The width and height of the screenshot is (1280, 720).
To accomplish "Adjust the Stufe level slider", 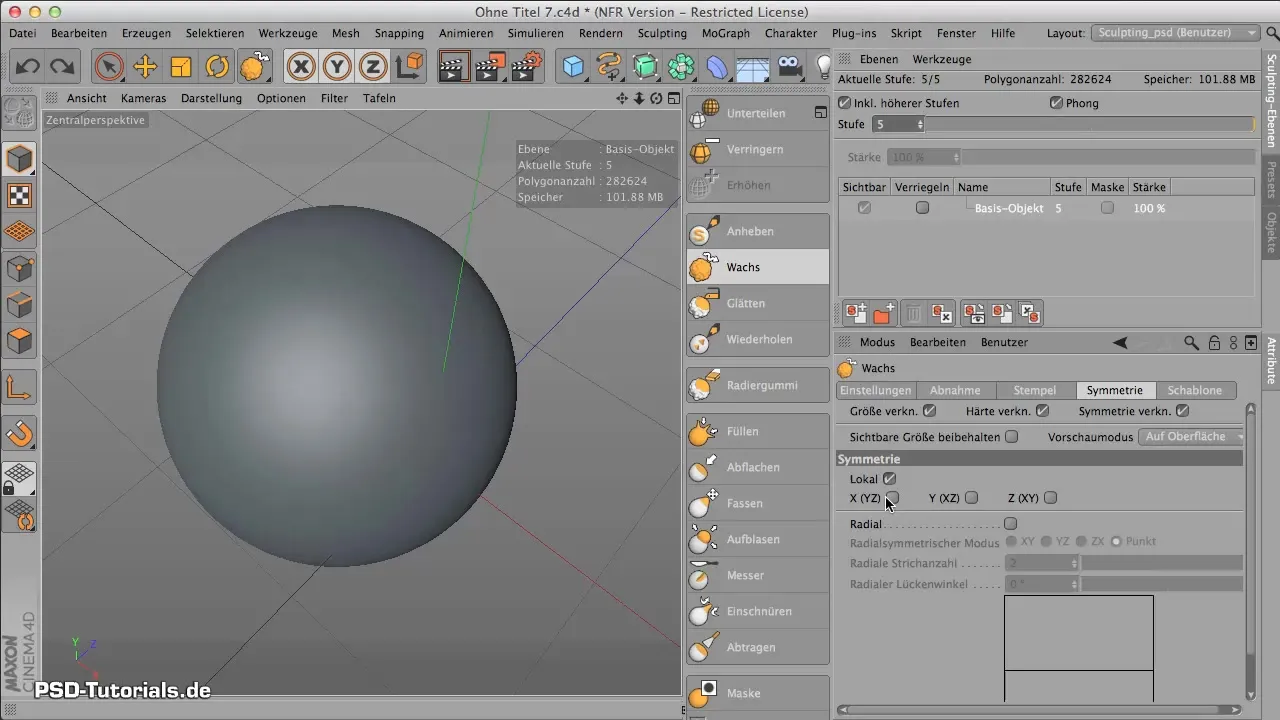I will tap(1088, 125).
